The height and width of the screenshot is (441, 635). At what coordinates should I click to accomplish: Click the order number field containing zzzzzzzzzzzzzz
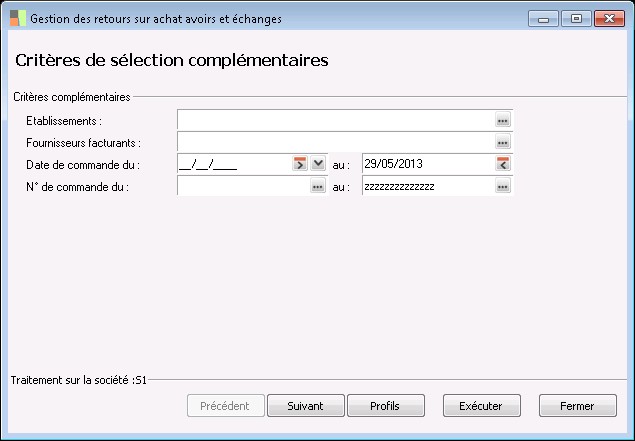point(427,186)
